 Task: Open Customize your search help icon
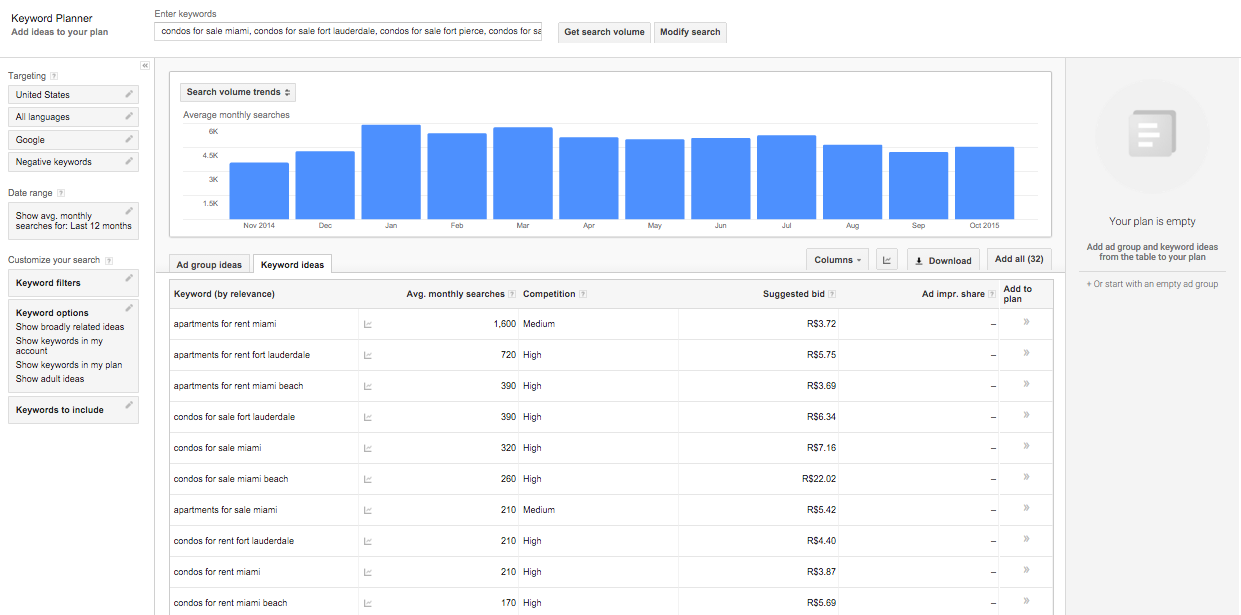[109, 260]
